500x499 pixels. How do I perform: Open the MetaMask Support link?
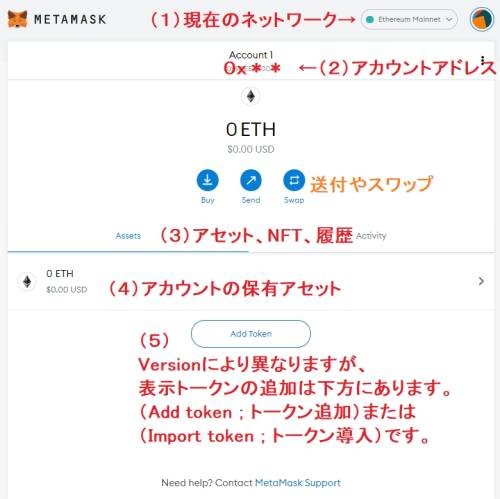pyautogui.click(x=298, y=482)
